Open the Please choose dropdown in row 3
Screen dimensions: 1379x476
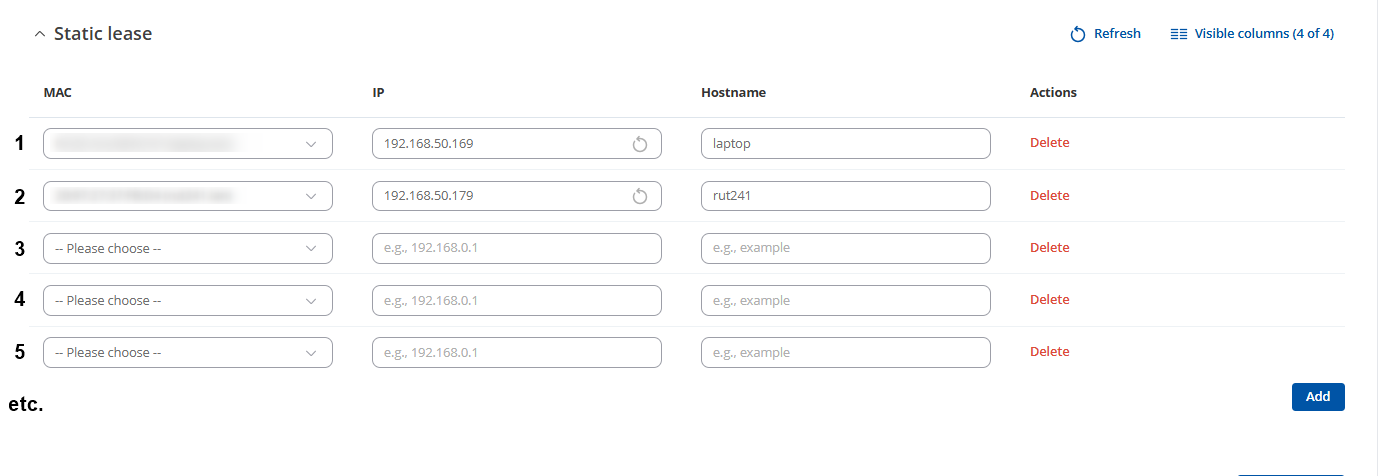coord(188,248)
